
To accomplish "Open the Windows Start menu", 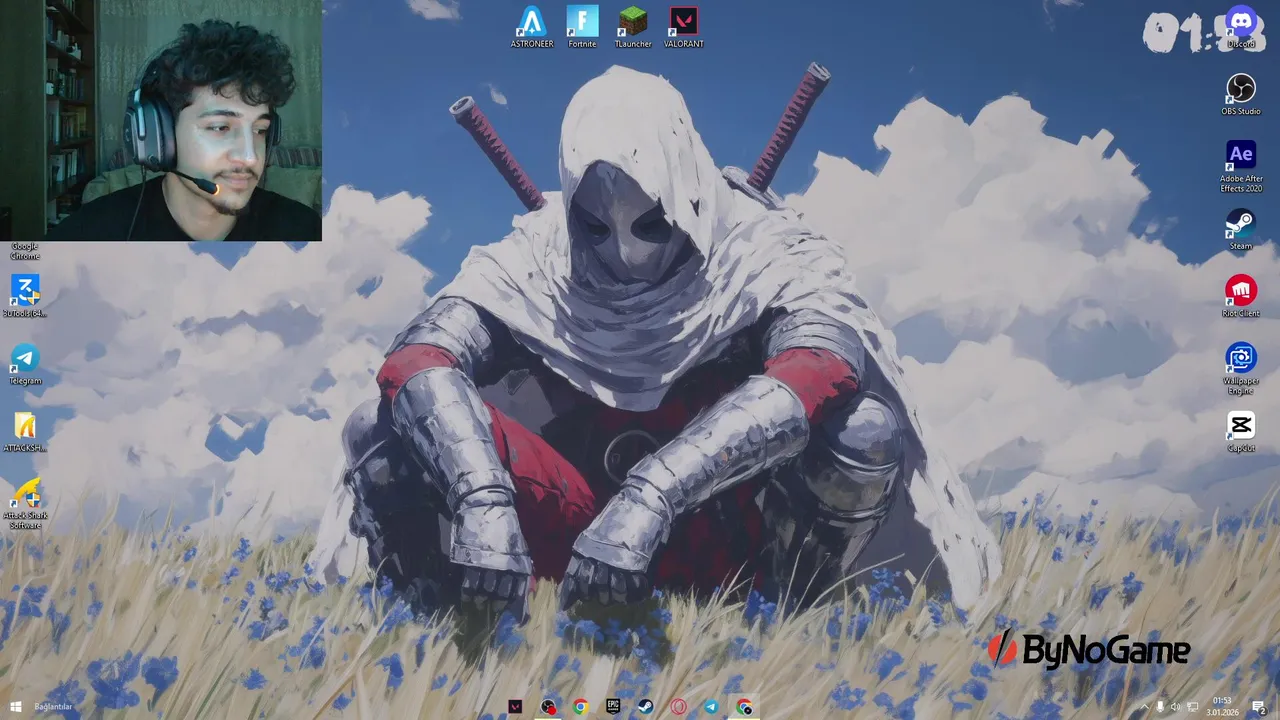I will (x=15, y=707).
